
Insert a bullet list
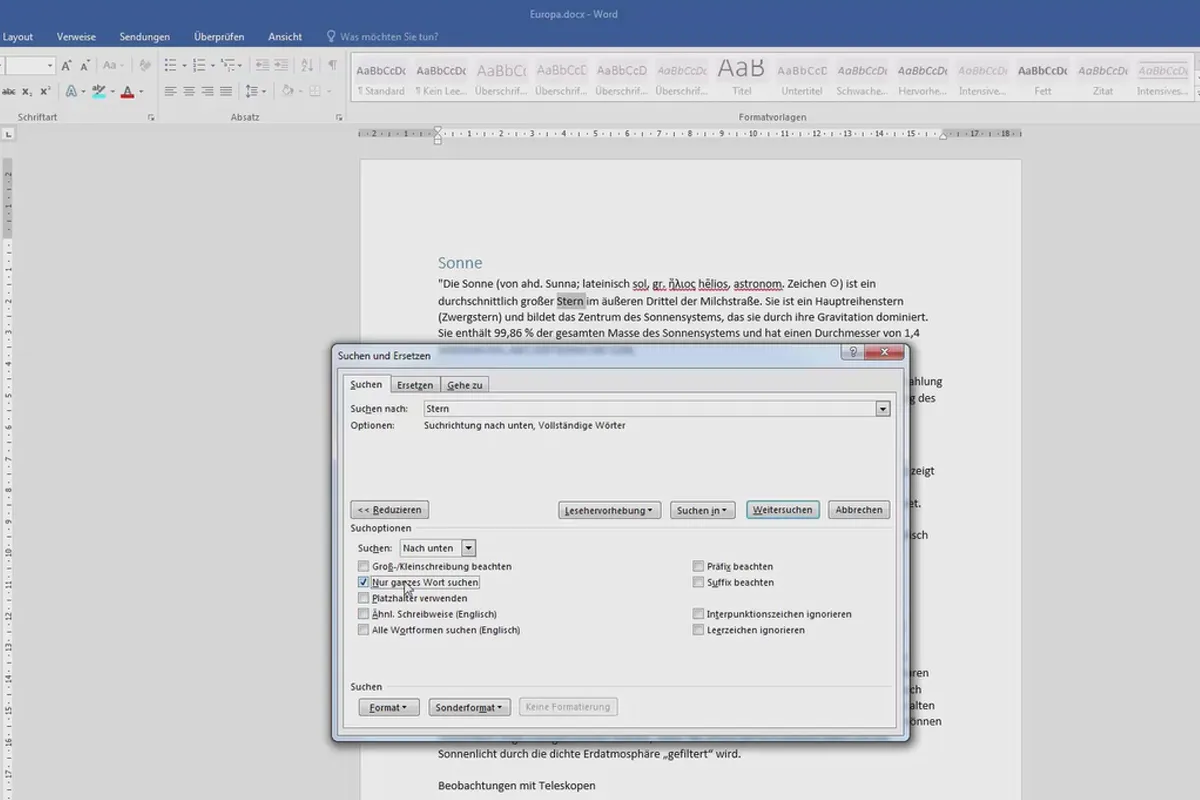point(170,65)
